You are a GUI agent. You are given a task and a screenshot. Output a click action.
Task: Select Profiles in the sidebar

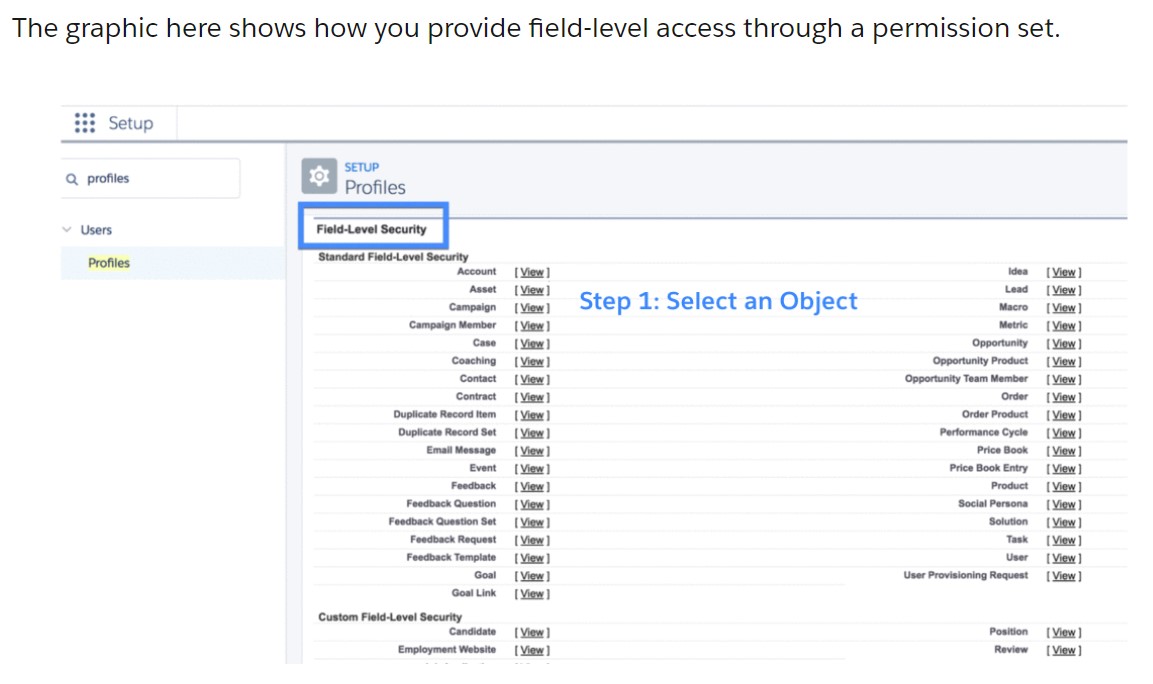pos(109,263)
